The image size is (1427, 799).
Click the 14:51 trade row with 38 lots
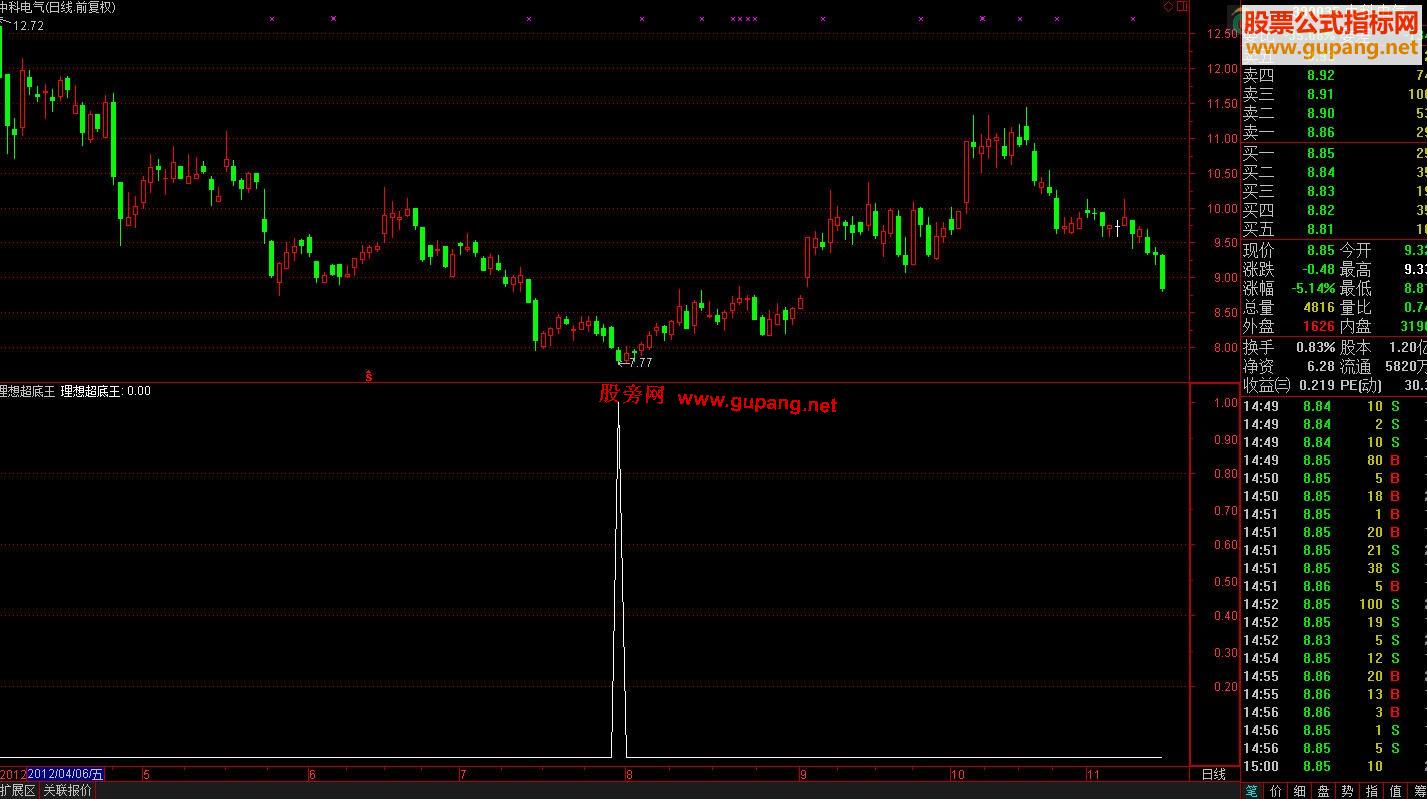click(1334, 568)
